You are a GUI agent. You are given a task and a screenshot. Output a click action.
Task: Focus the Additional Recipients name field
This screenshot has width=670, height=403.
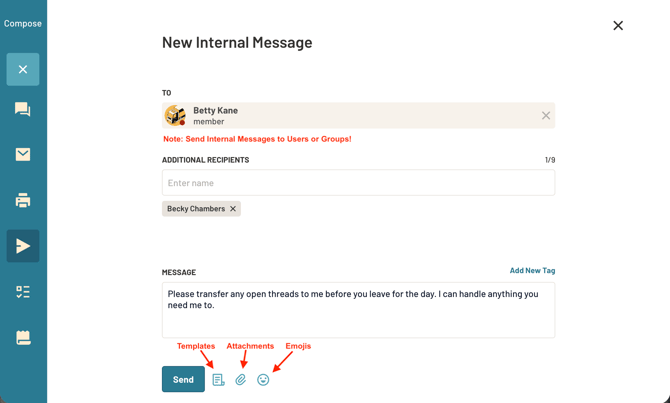coord(358,183)
